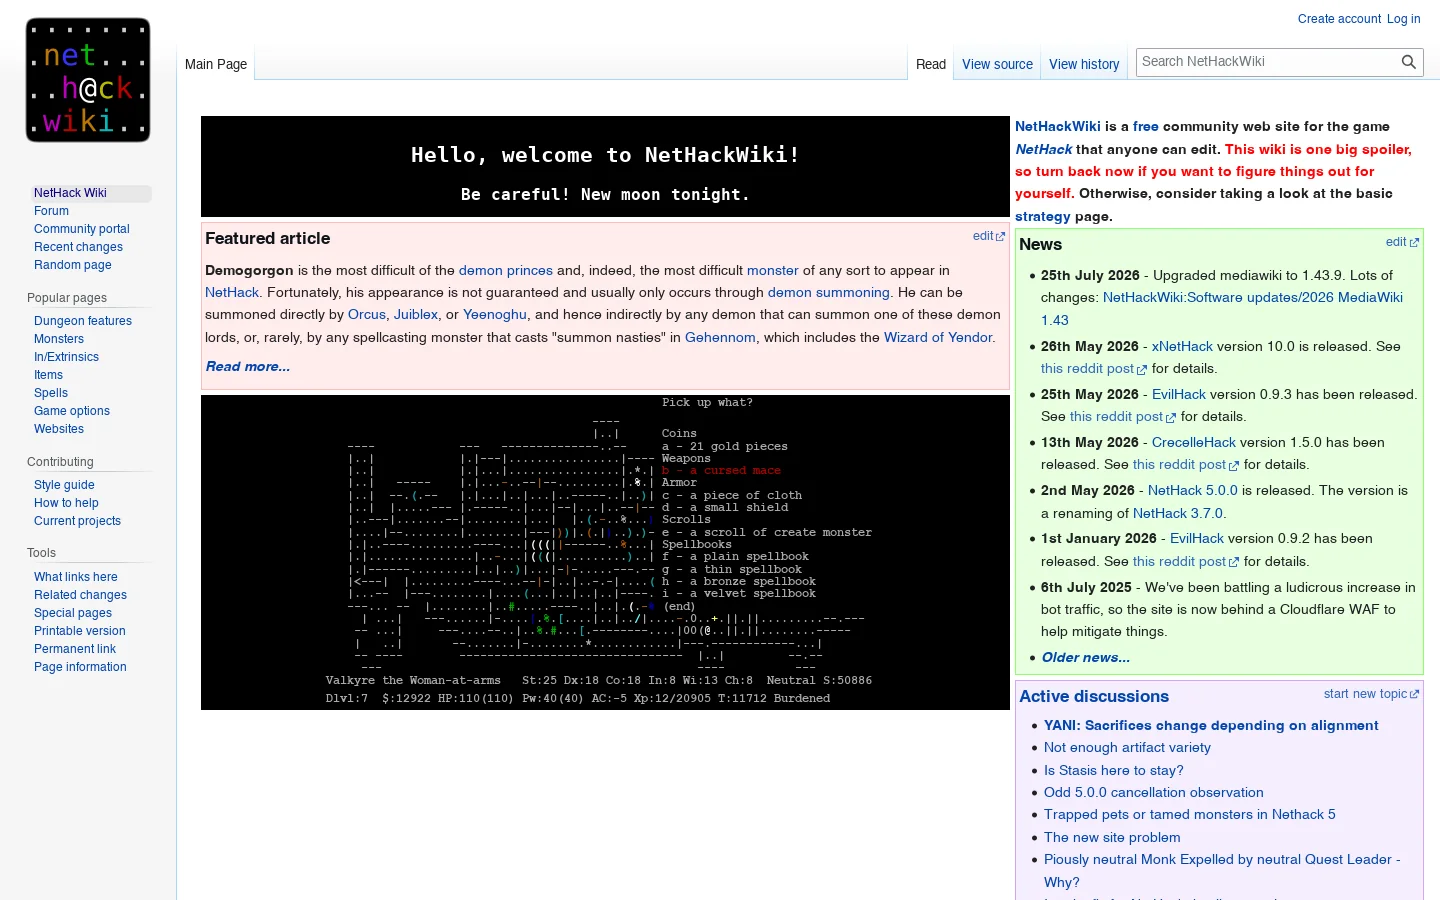Open EvilHack link in 25th May news
The height and width of the screenshot is (900, 1440).
(x=1179, y=394)
